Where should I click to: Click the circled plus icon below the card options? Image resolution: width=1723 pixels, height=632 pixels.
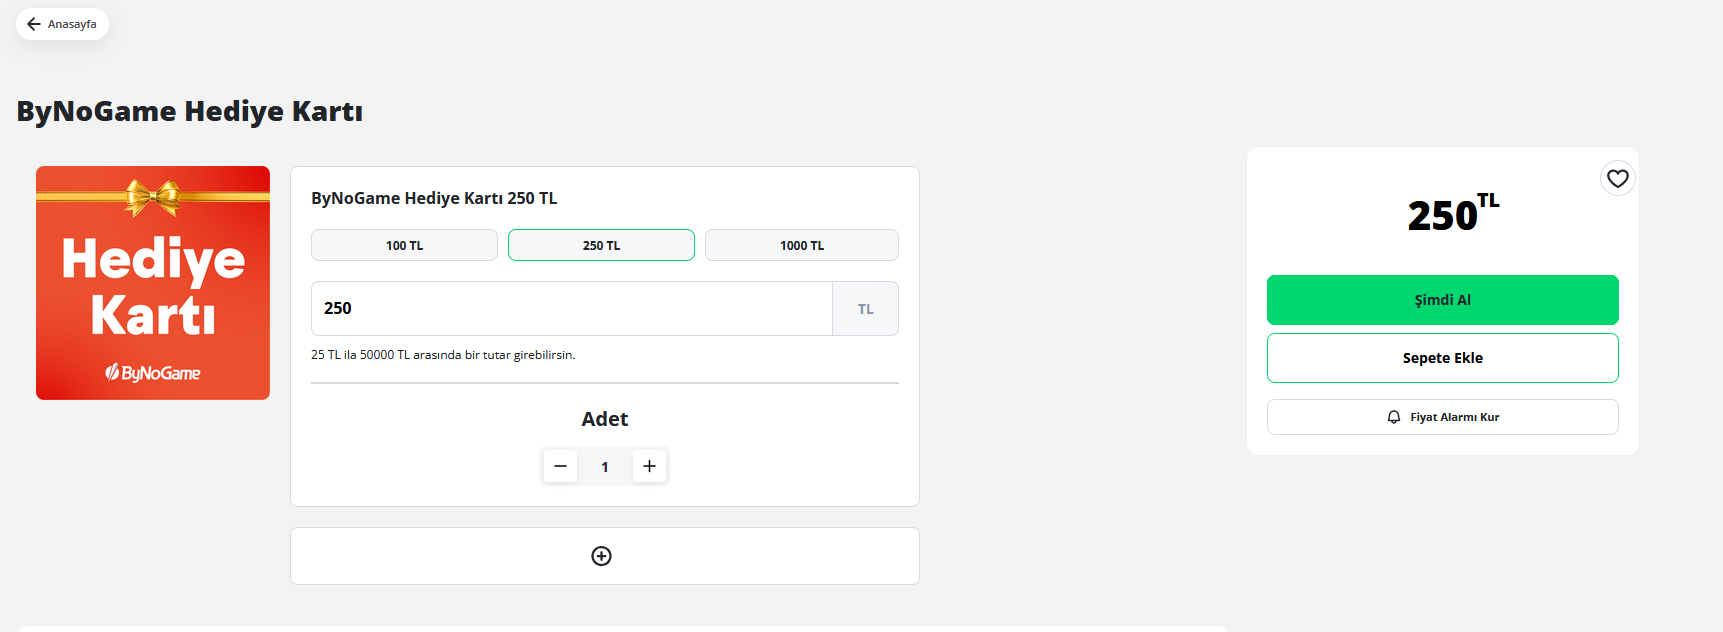tap(601, 556)
